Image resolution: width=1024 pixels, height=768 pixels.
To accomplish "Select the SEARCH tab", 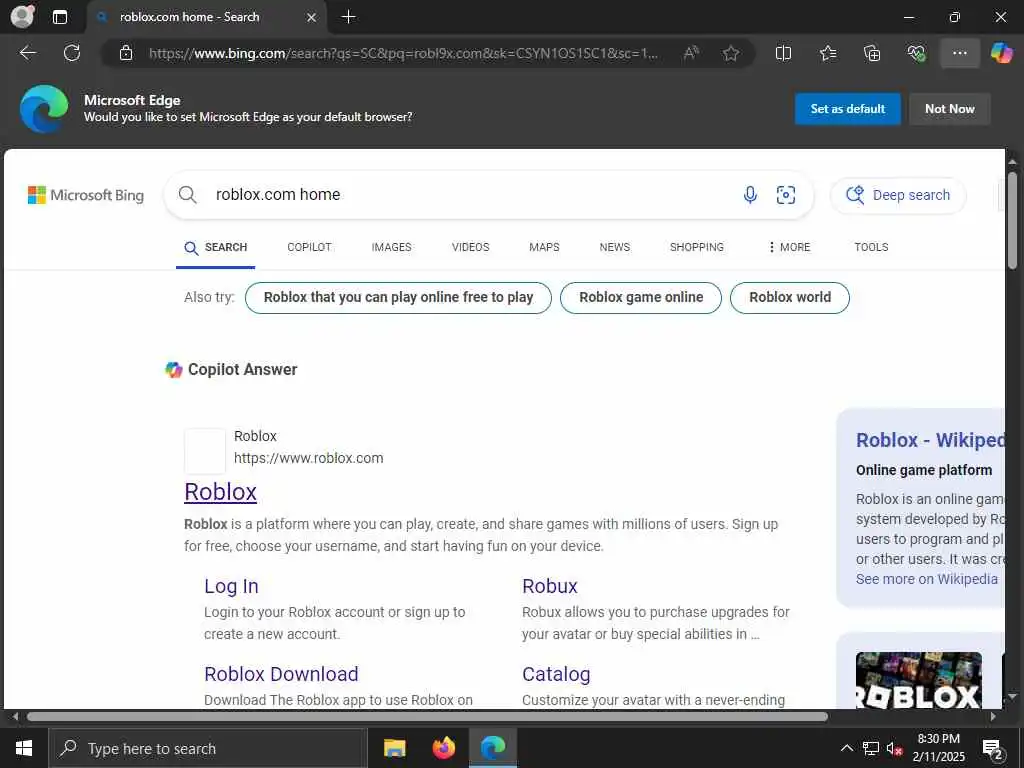I will coord(216,248).
